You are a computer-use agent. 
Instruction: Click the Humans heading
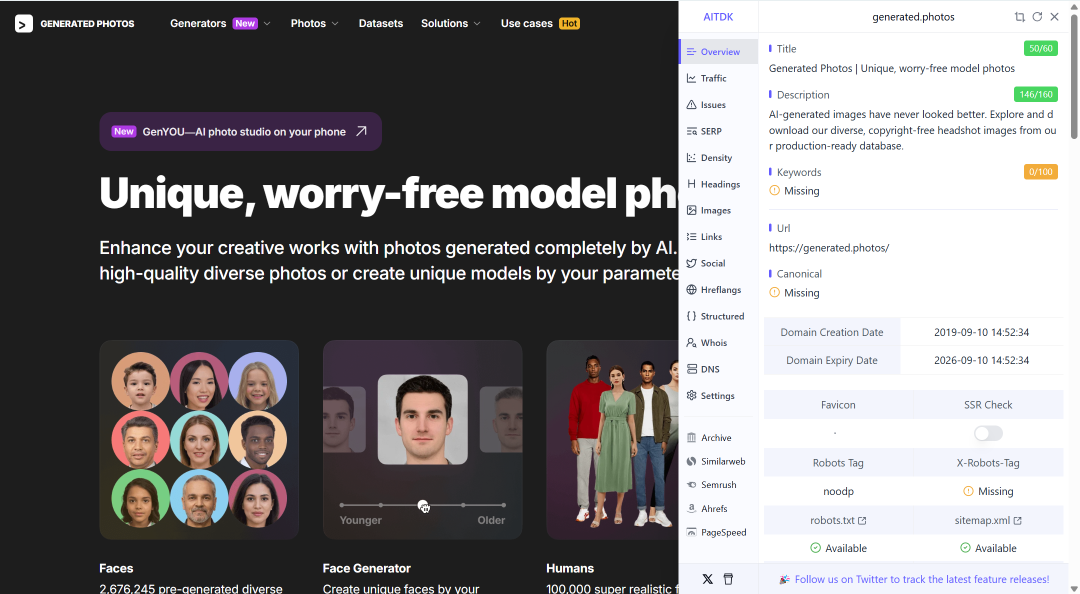click(570, 569)
